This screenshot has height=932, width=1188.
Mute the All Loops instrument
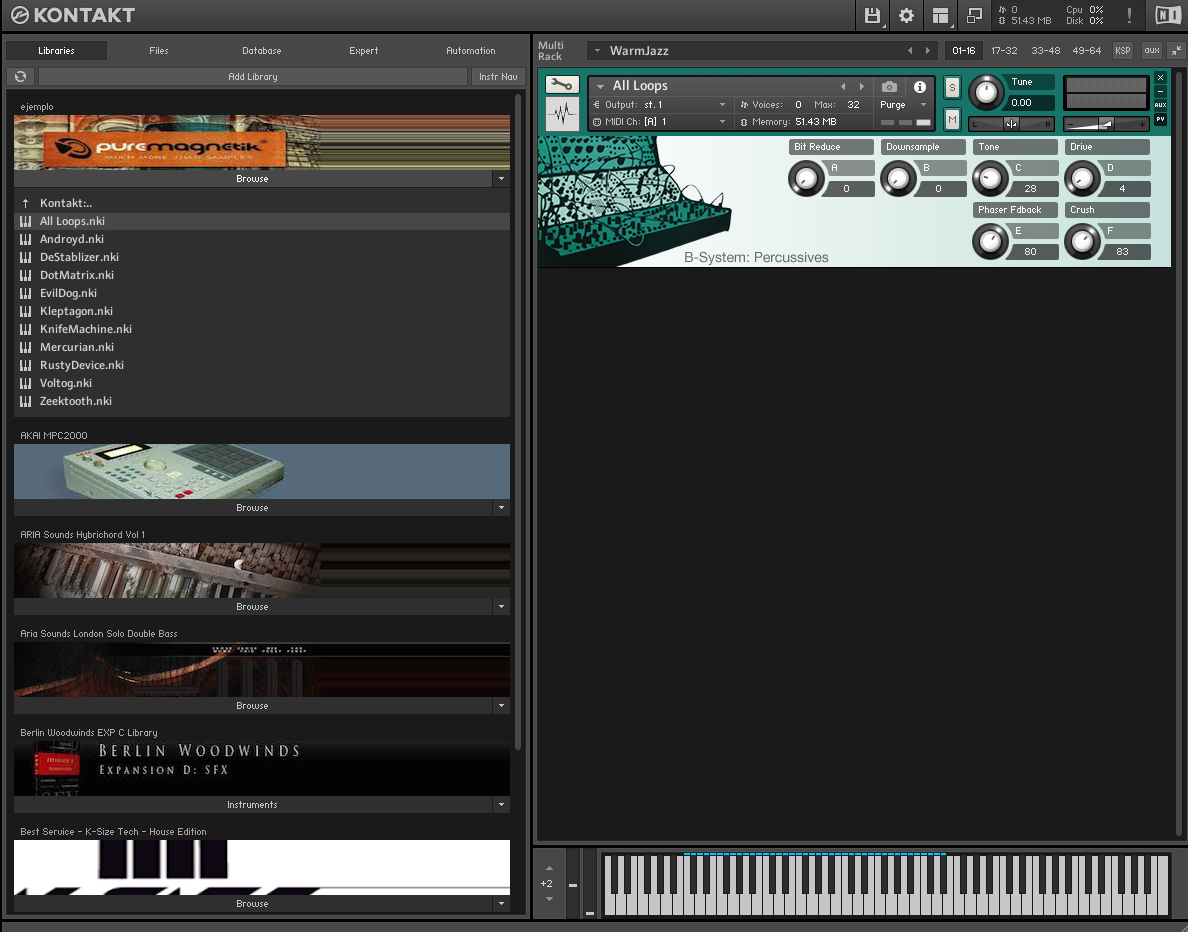[x=952, y=119]
